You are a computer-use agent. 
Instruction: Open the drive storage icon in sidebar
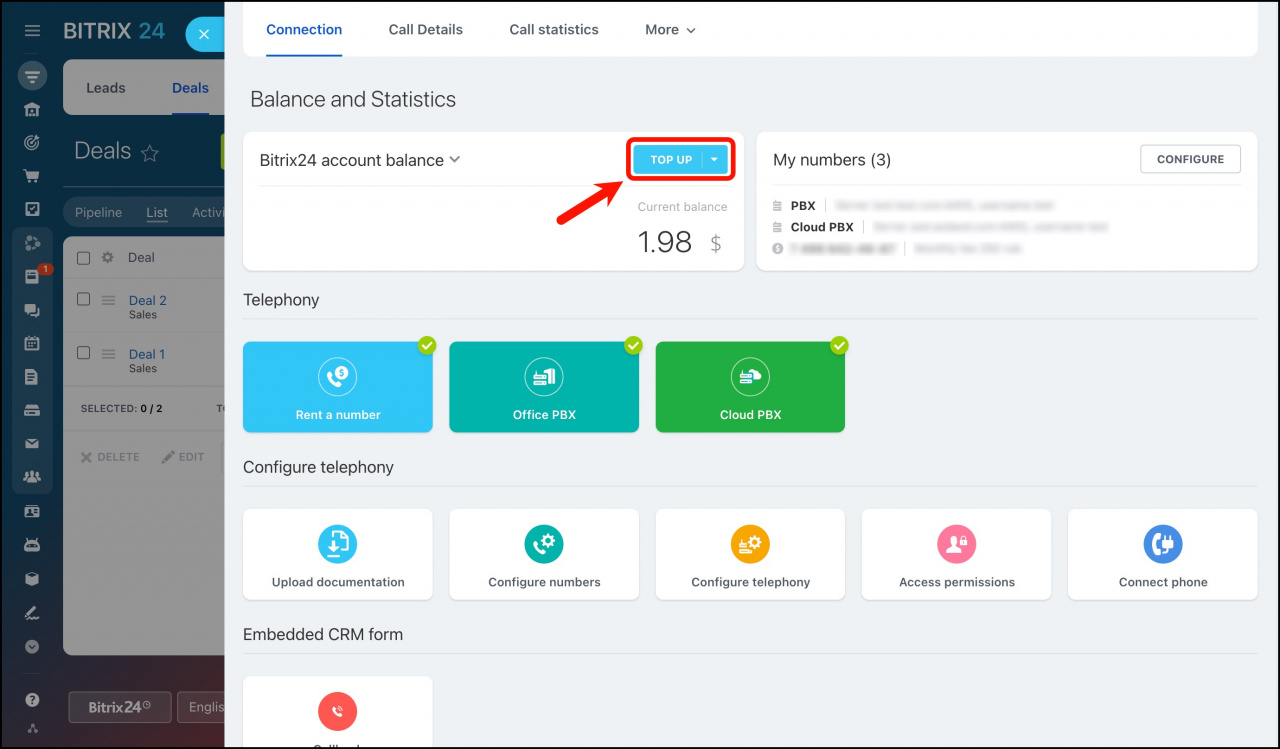[x=32, y=410]
